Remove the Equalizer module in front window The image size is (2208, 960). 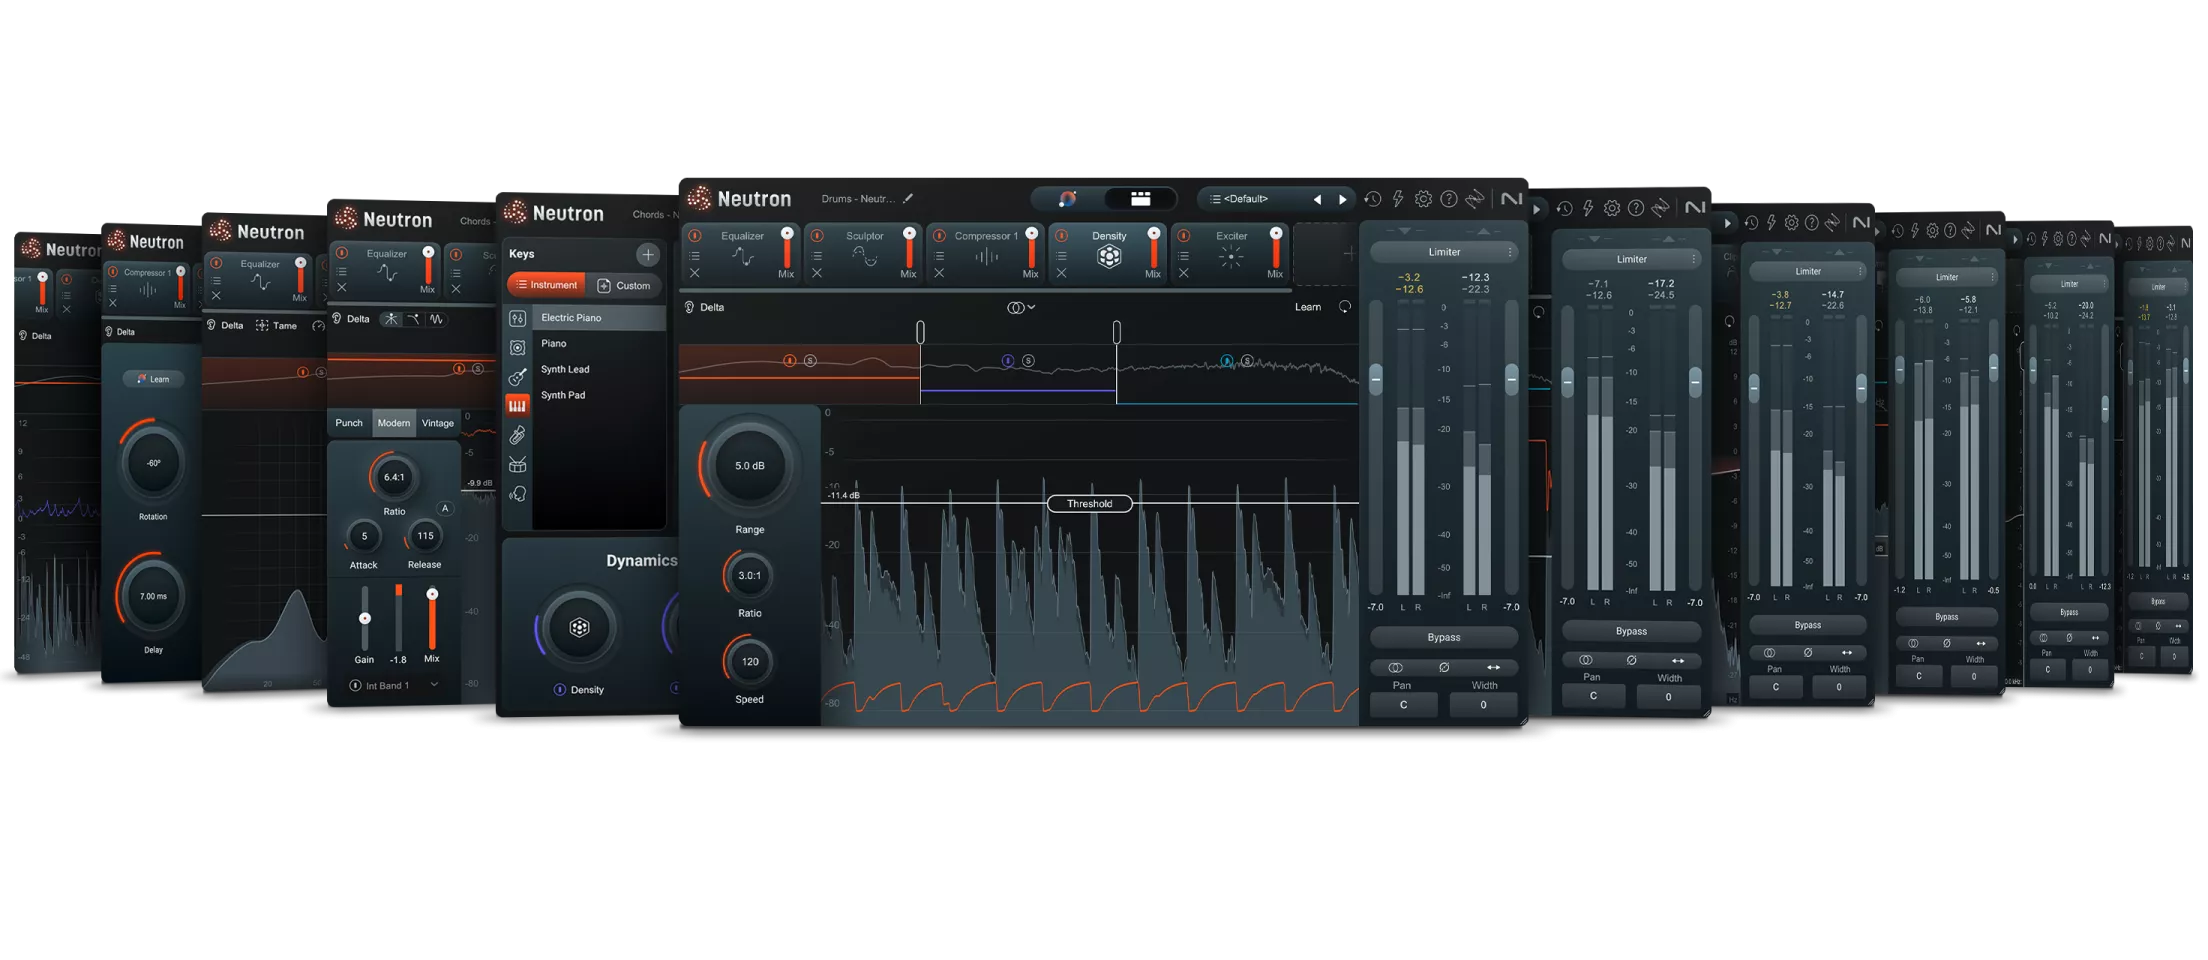pos(695,273)
